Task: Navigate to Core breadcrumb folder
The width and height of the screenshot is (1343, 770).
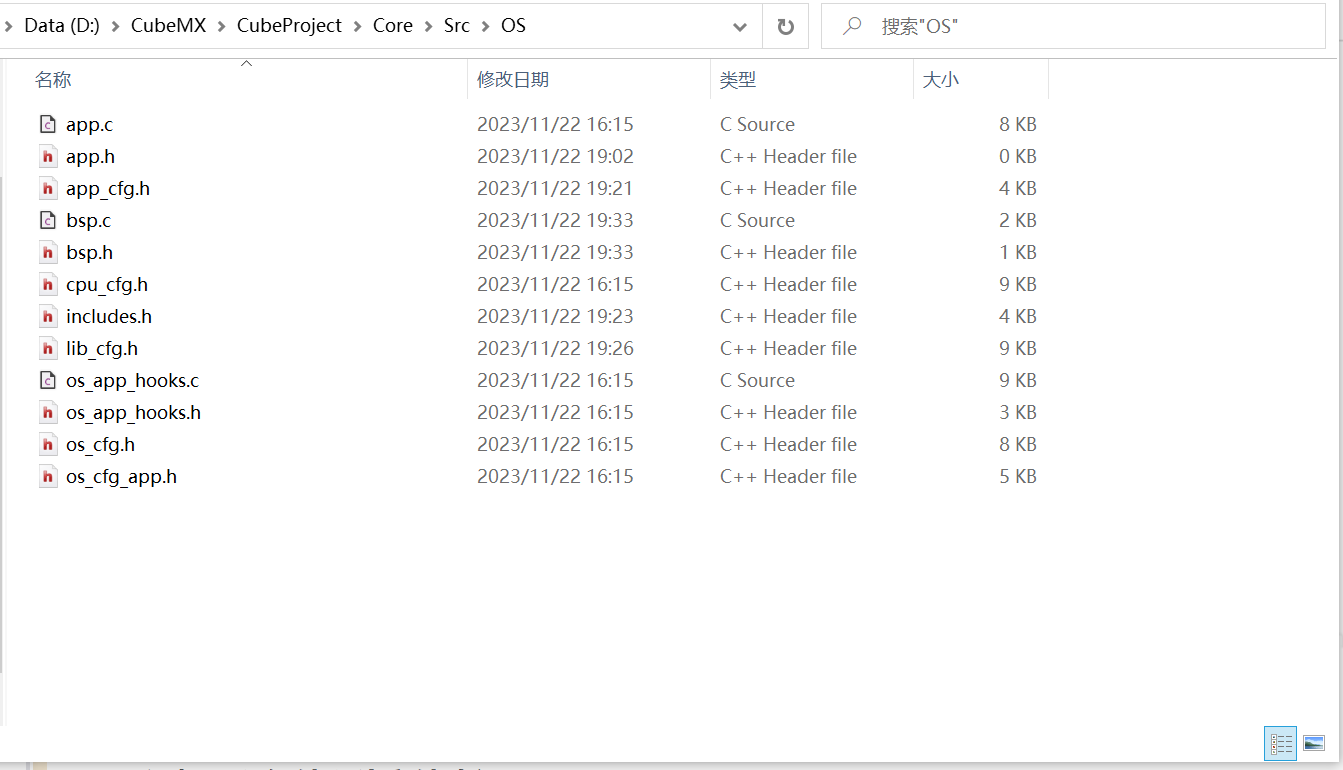Action: pyautogui.click(x=393, y=26)
